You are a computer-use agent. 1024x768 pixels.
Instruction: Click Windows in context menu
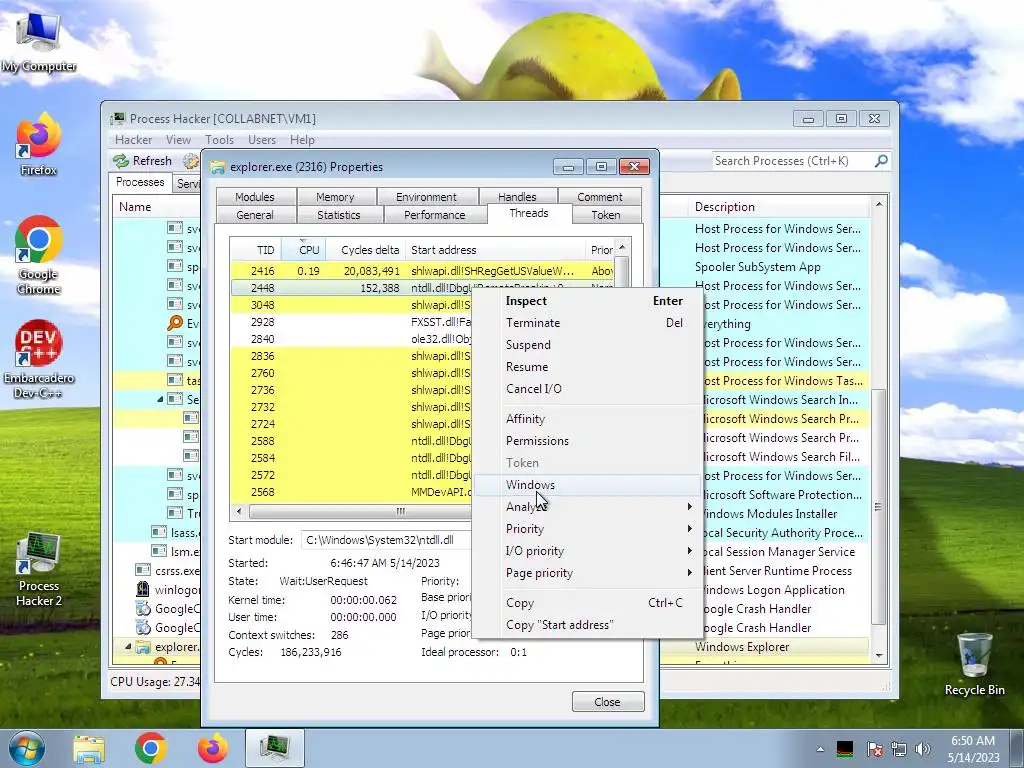[586, 485]
